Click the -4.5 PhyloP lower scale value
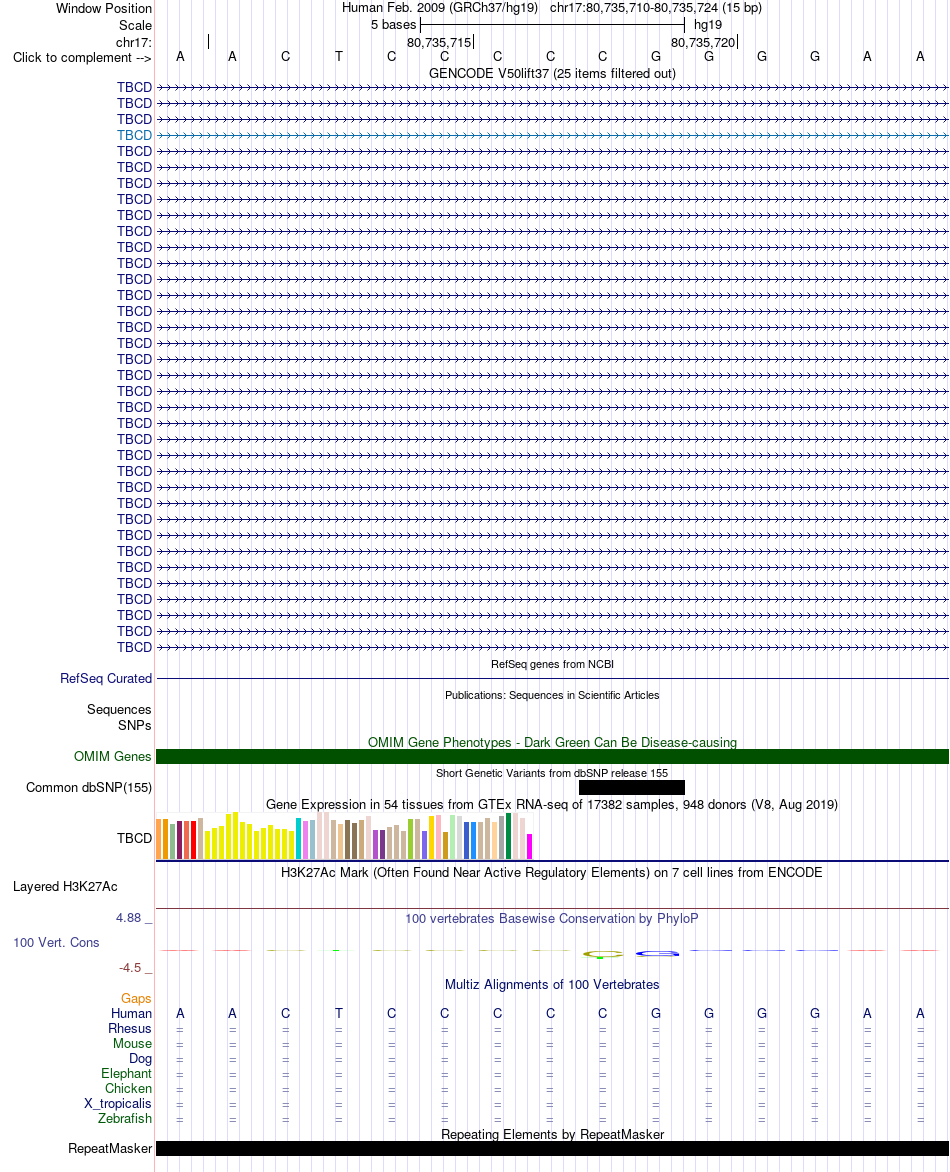This screenshot has height=1172, width=950. (x=130, y=968)
